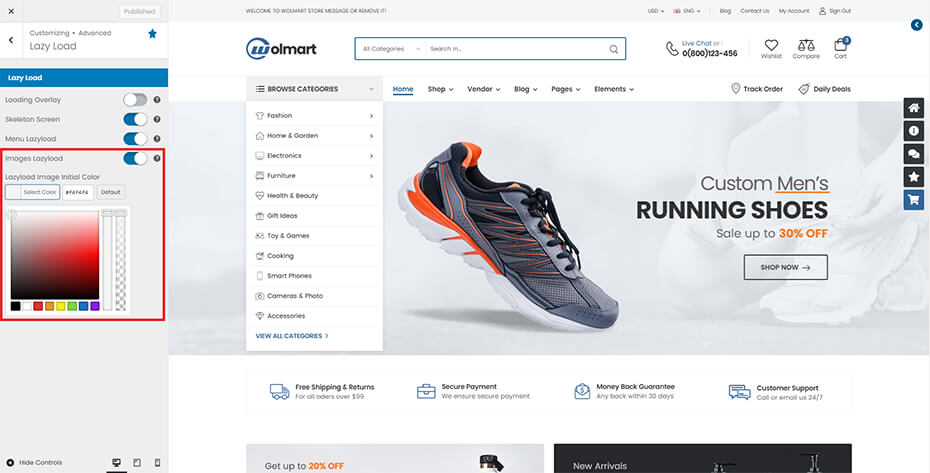Select the Fashion category

pos(280,116)
